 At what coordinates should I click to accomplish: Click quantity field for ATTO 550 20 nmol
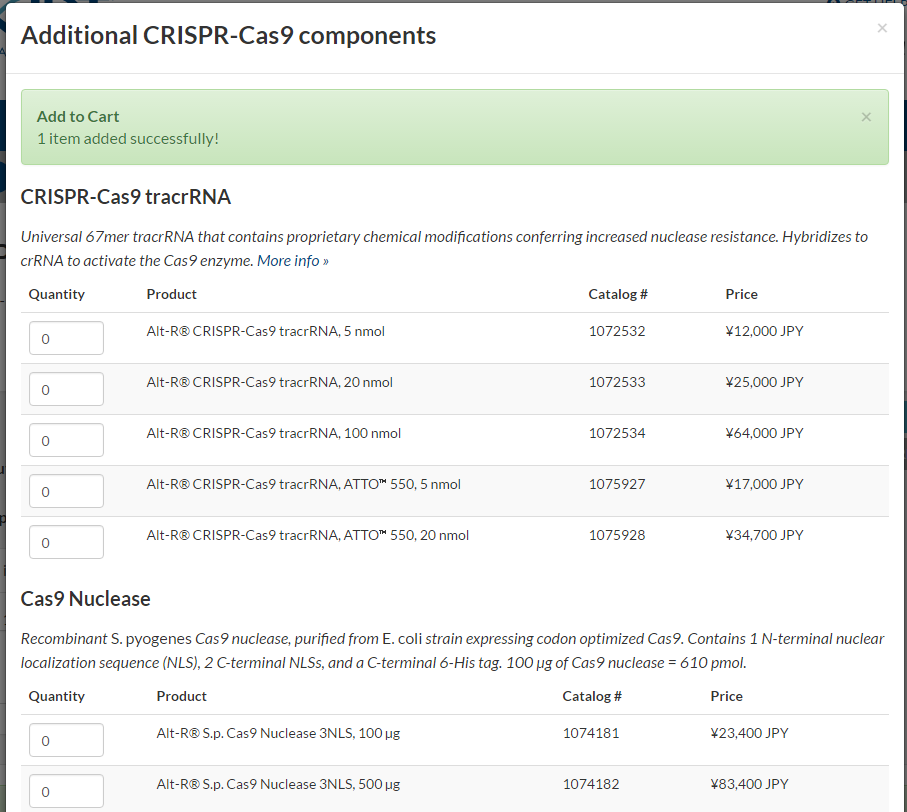pyautogui.click(x=67, y=542)
